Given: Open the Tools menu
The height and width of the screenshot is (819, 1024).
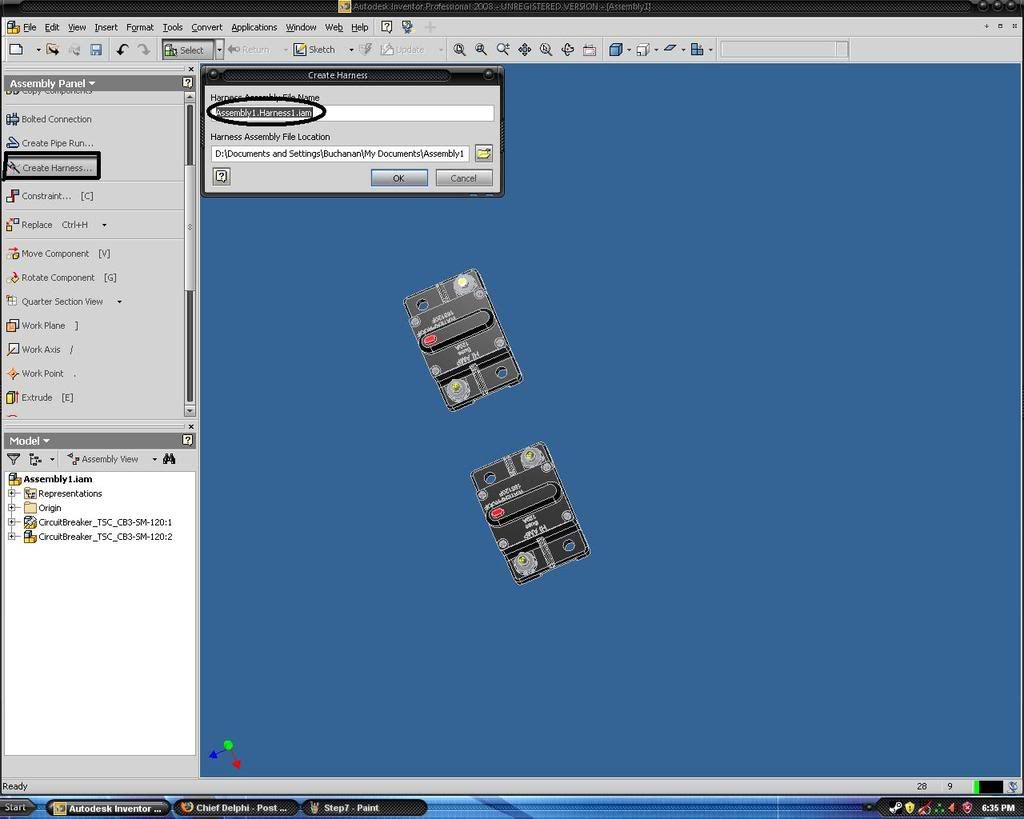Looking at the screenshot, I should pos(172,27).
